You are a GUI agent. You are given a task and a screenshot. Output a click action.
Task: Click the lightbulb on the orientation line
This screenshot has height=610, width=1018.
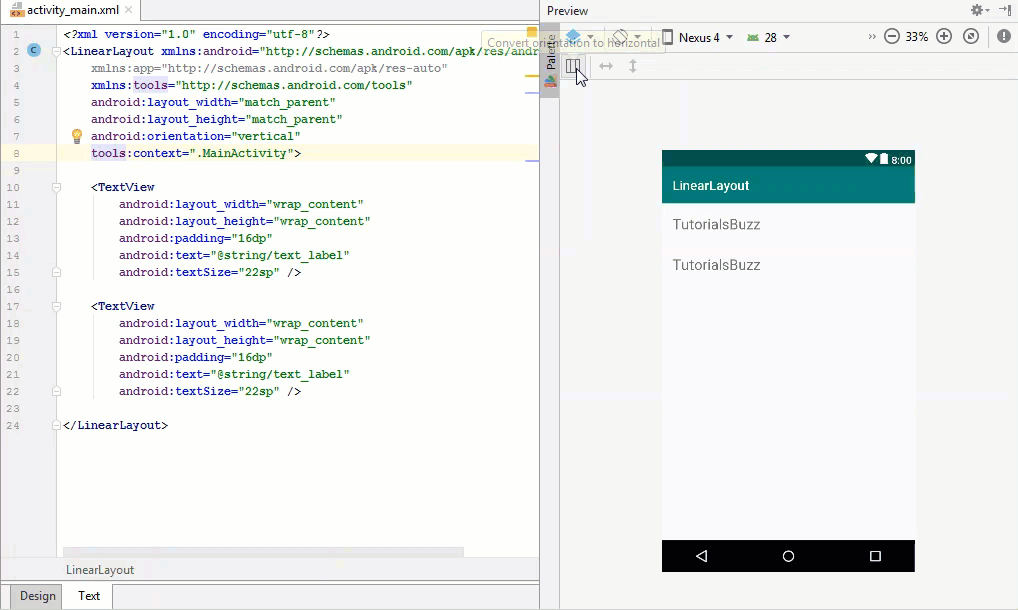click(77, 135)
